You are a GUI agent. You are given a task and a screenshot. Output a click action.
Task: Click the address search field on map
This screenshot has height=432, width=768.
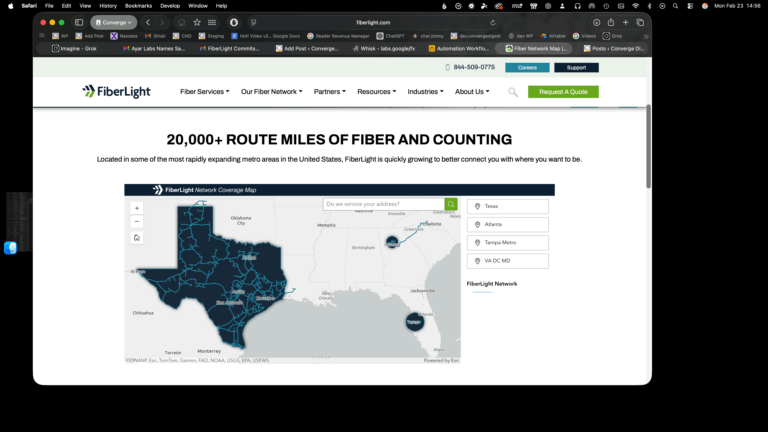[x=384, y=204]
